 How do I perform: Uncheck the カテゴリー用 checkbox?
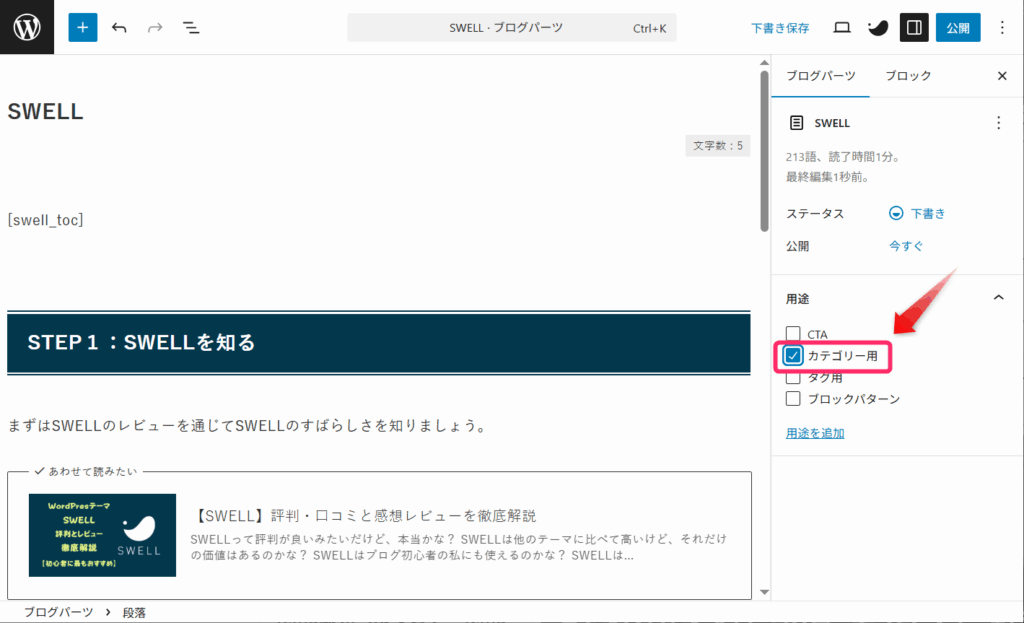click(793, 355)
